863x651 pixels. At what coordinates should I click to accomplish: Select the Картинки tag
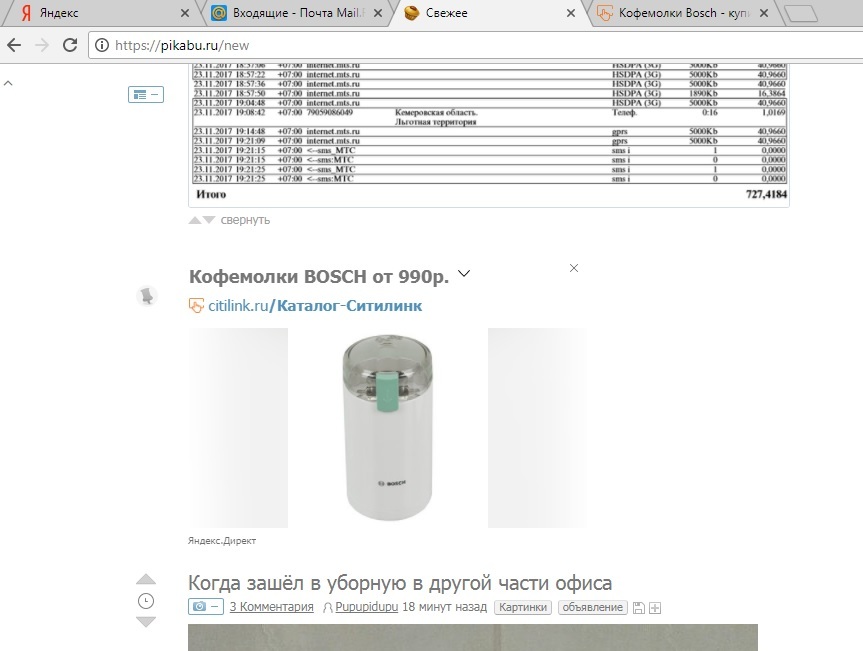point(523,607)
